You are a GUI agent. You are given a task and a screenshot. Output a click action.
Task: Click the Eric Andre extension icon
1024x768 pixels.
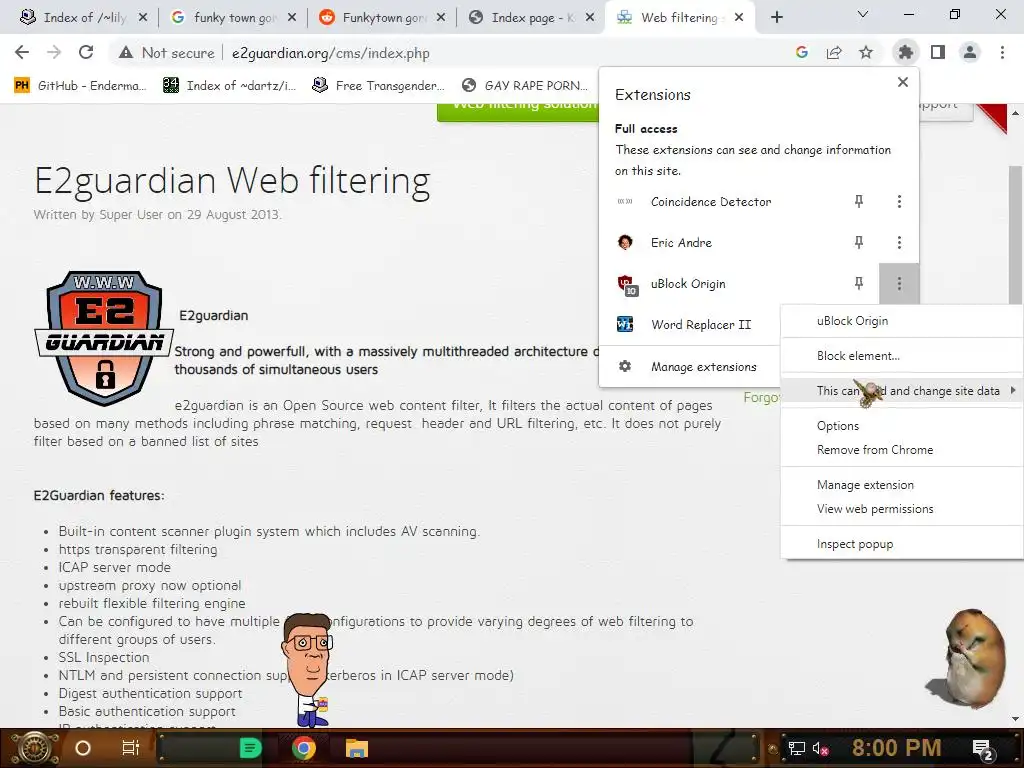(625, 243)
